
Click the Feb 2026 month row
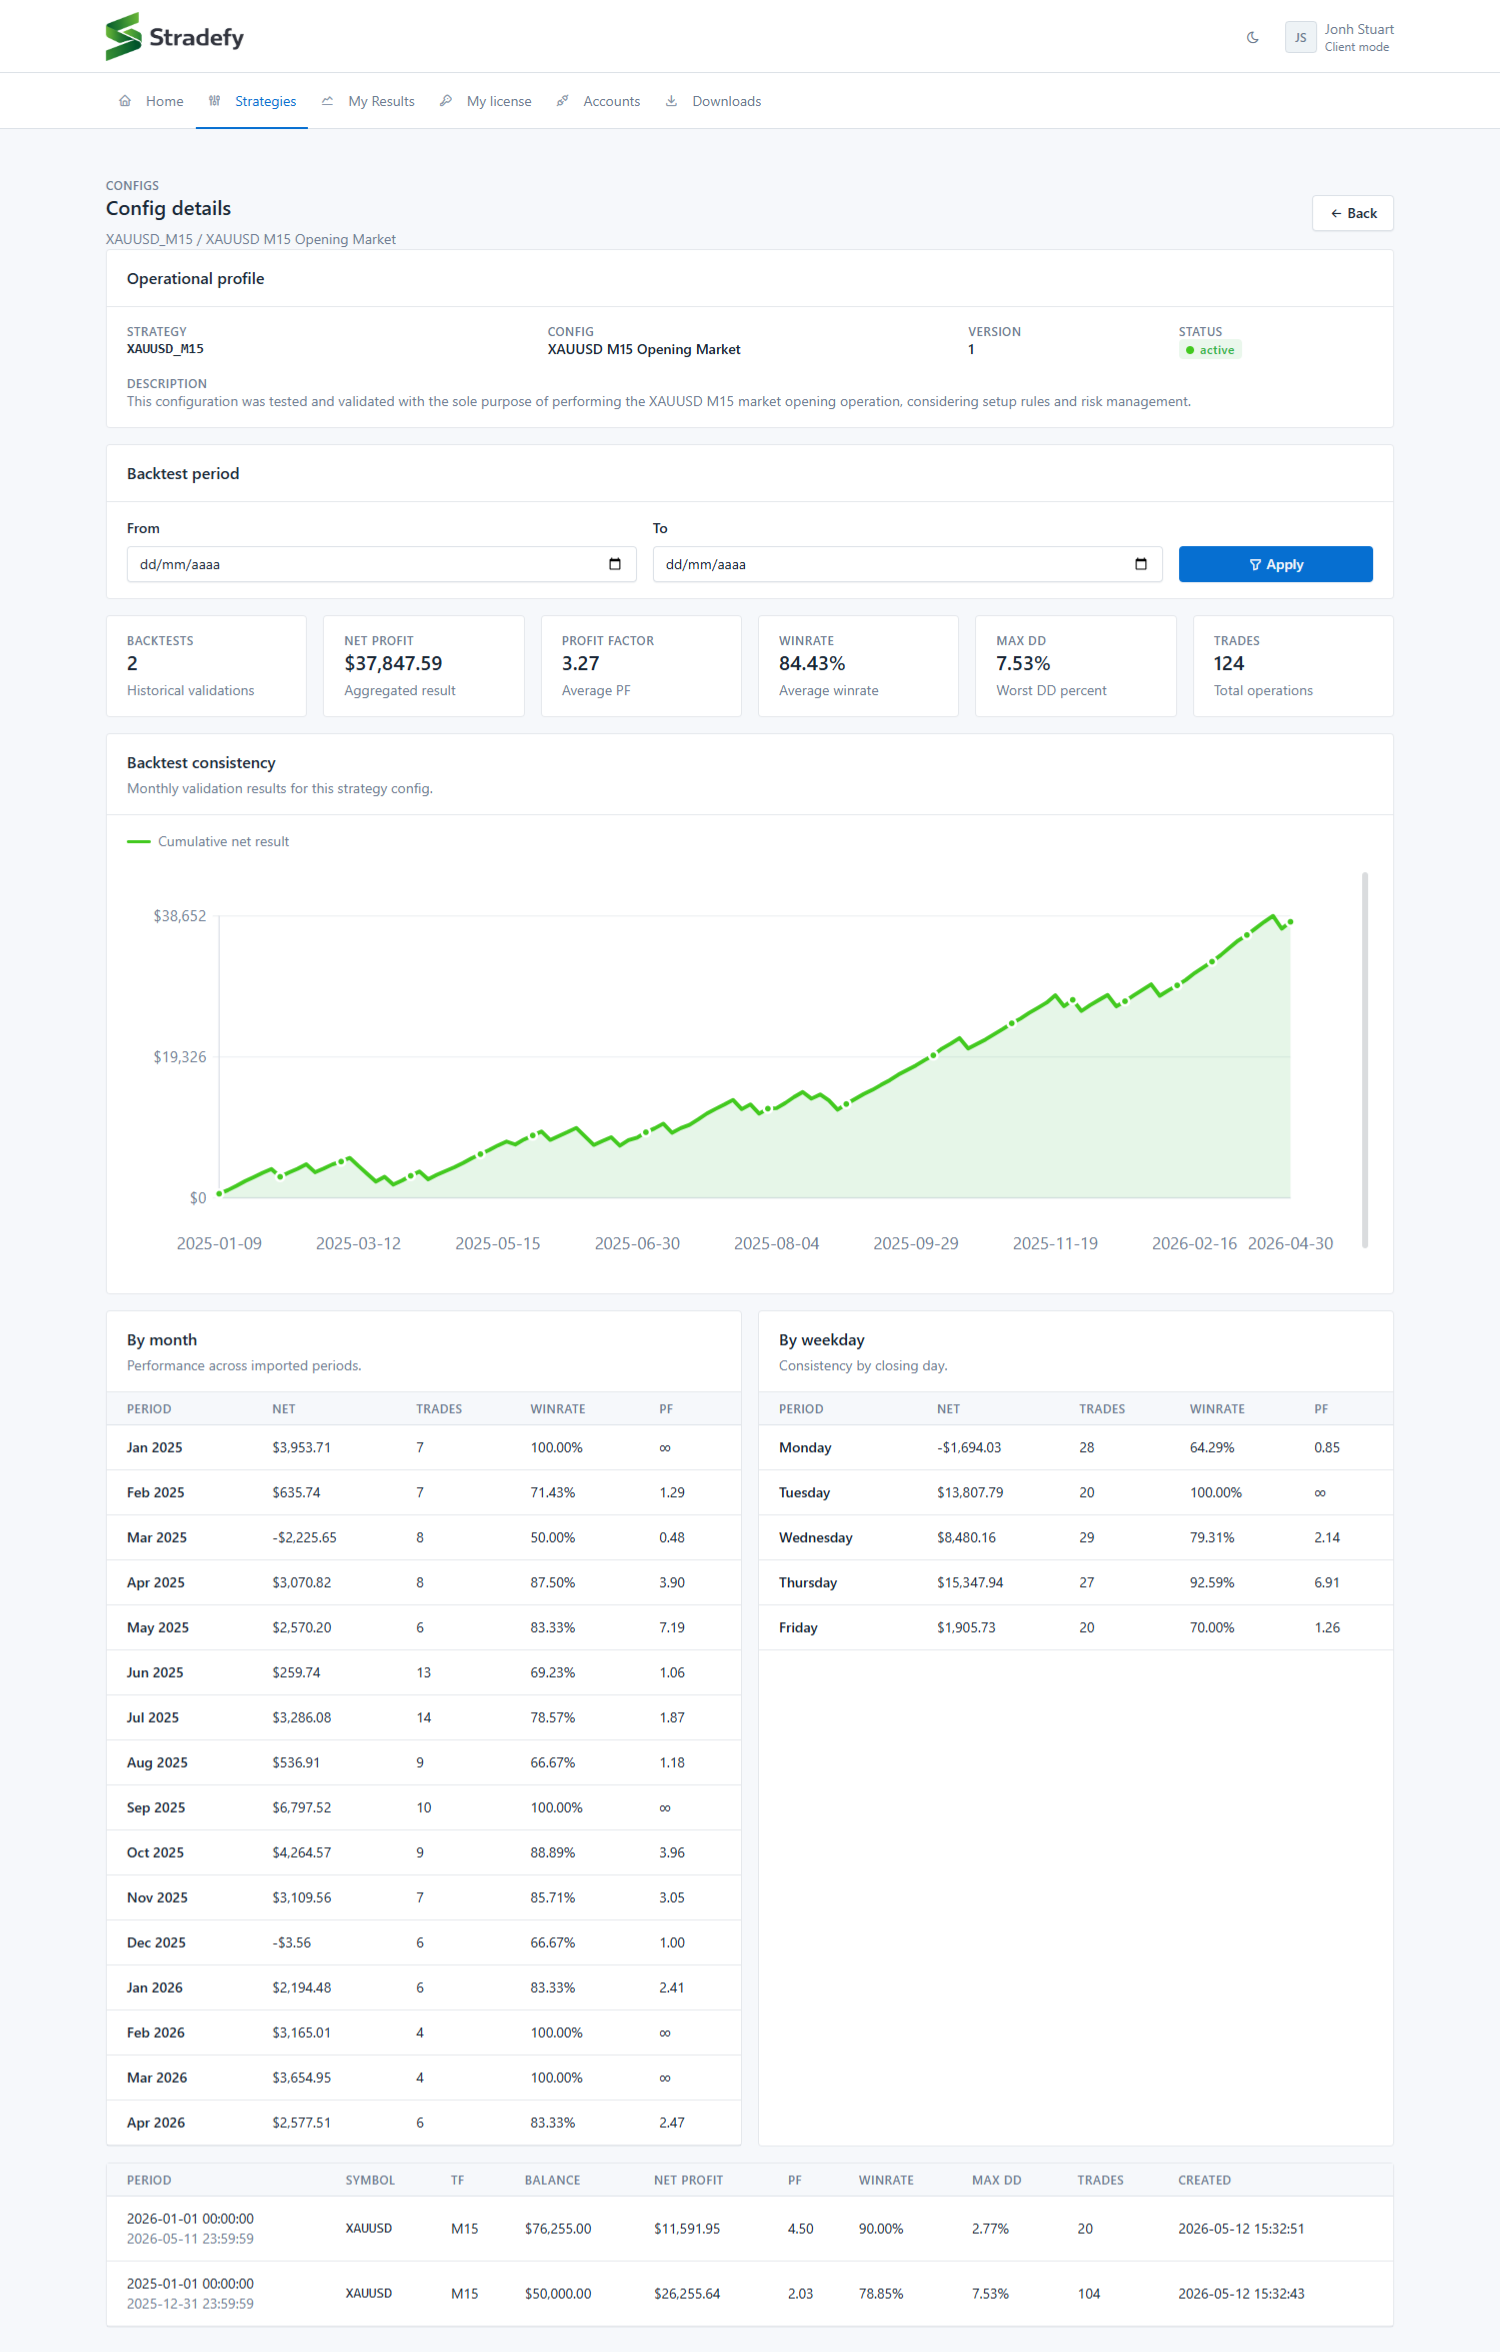coord(424,2033)
